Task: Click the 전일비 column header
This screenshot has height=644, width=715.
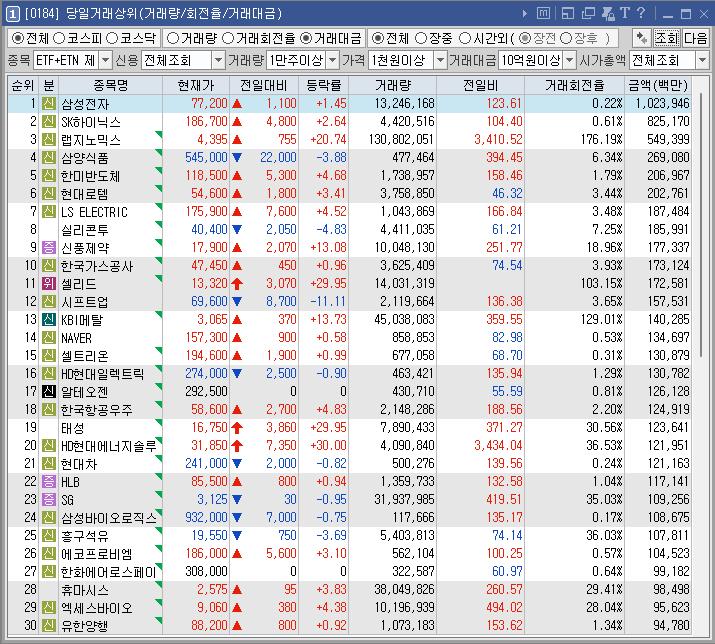Action: (480, 85)
